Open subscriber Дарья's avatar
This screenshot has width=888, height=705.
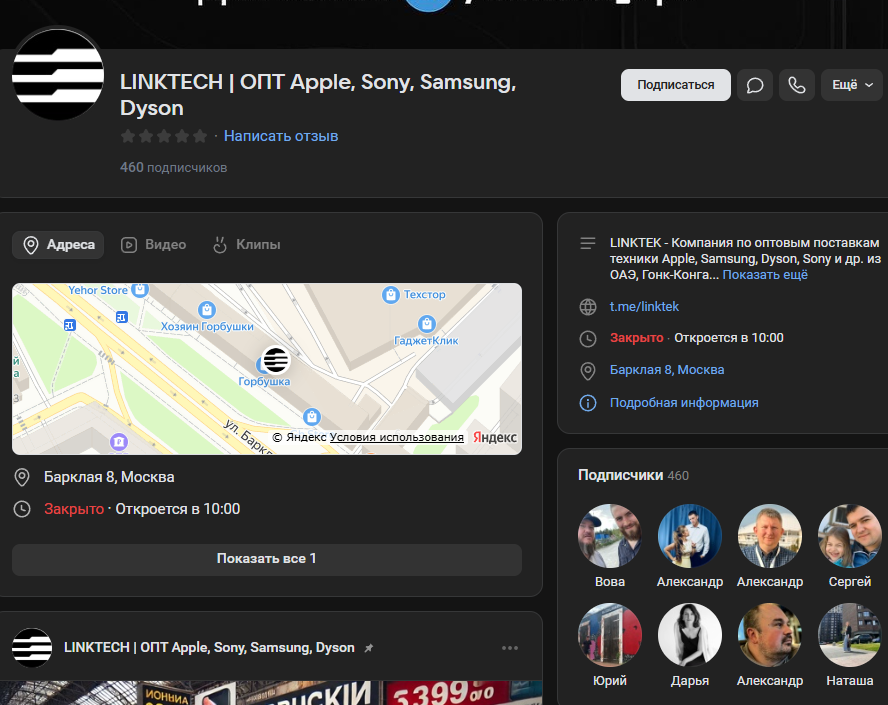click(689, 635)
